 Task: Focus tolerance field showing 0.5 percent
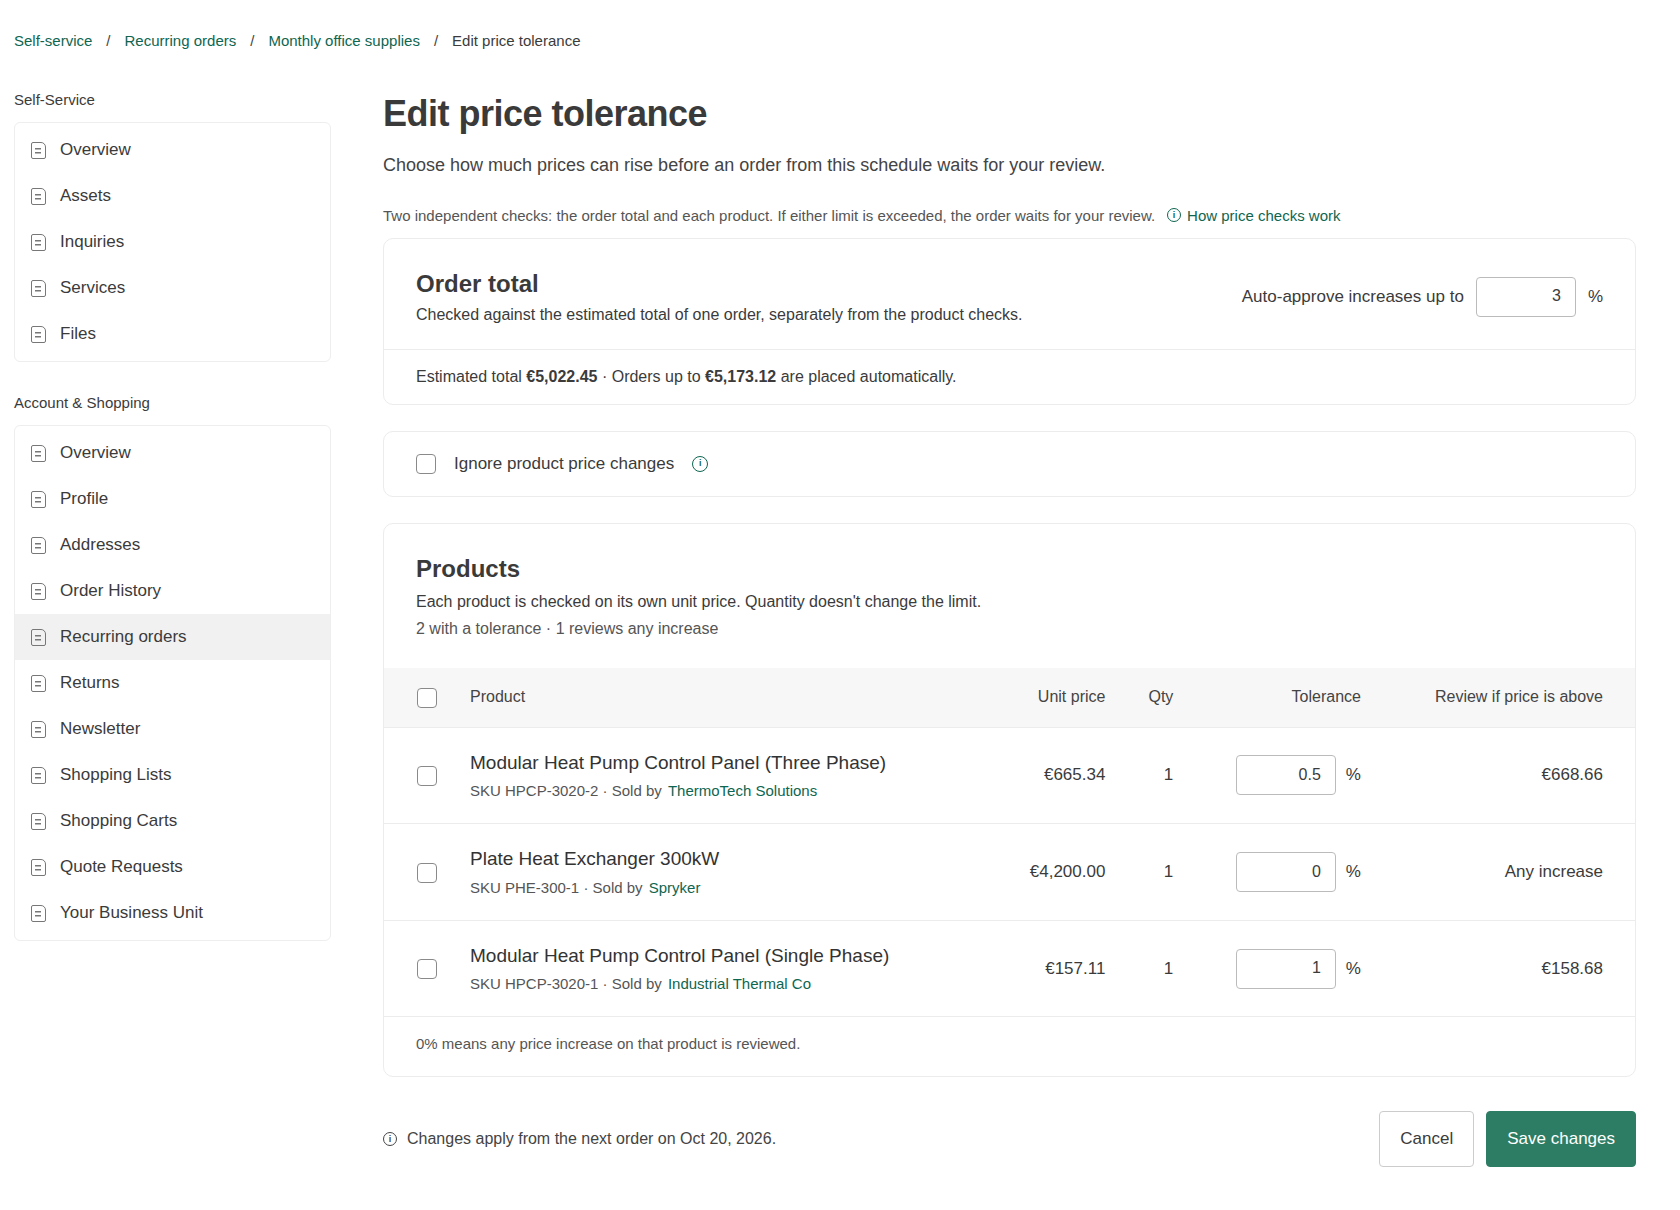1286,775
